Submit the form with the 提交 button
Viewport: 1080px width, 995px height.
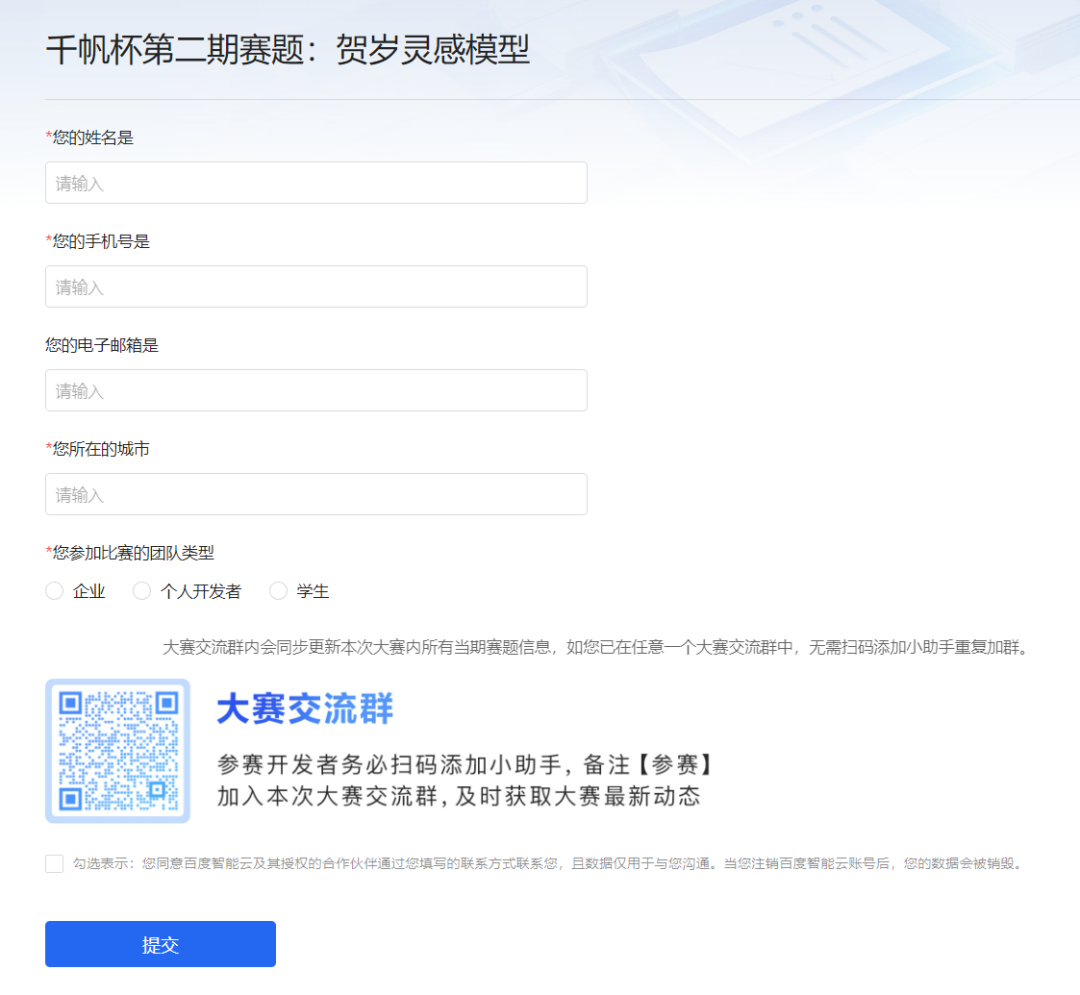(x=160, y=944)
